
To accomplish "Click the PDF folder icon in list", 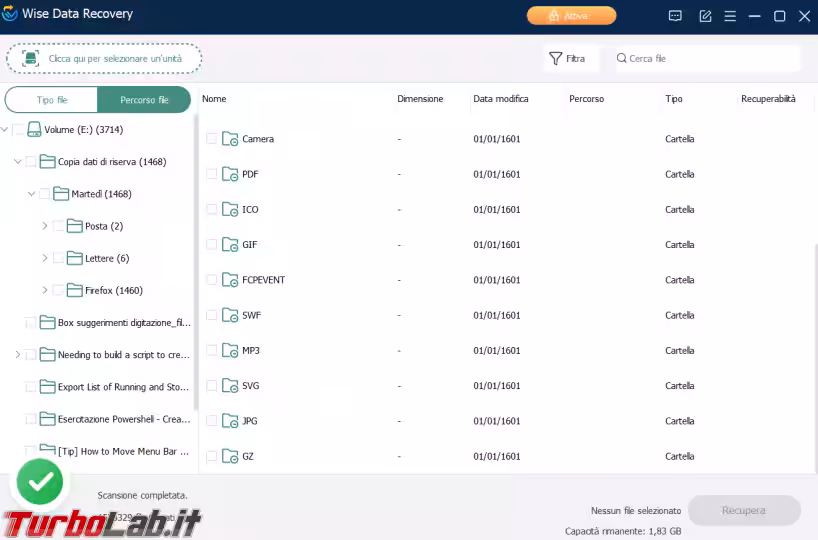I will pyautogui.click(x=230, y=174).
